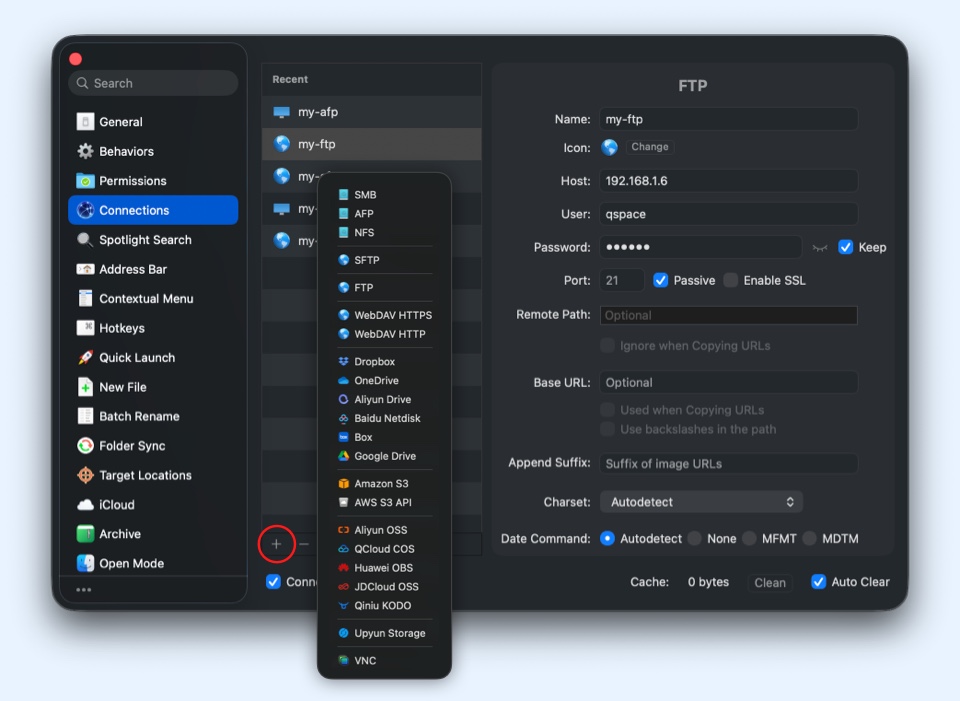Pick Amazon S3 in the connection list

click(381, 484)
